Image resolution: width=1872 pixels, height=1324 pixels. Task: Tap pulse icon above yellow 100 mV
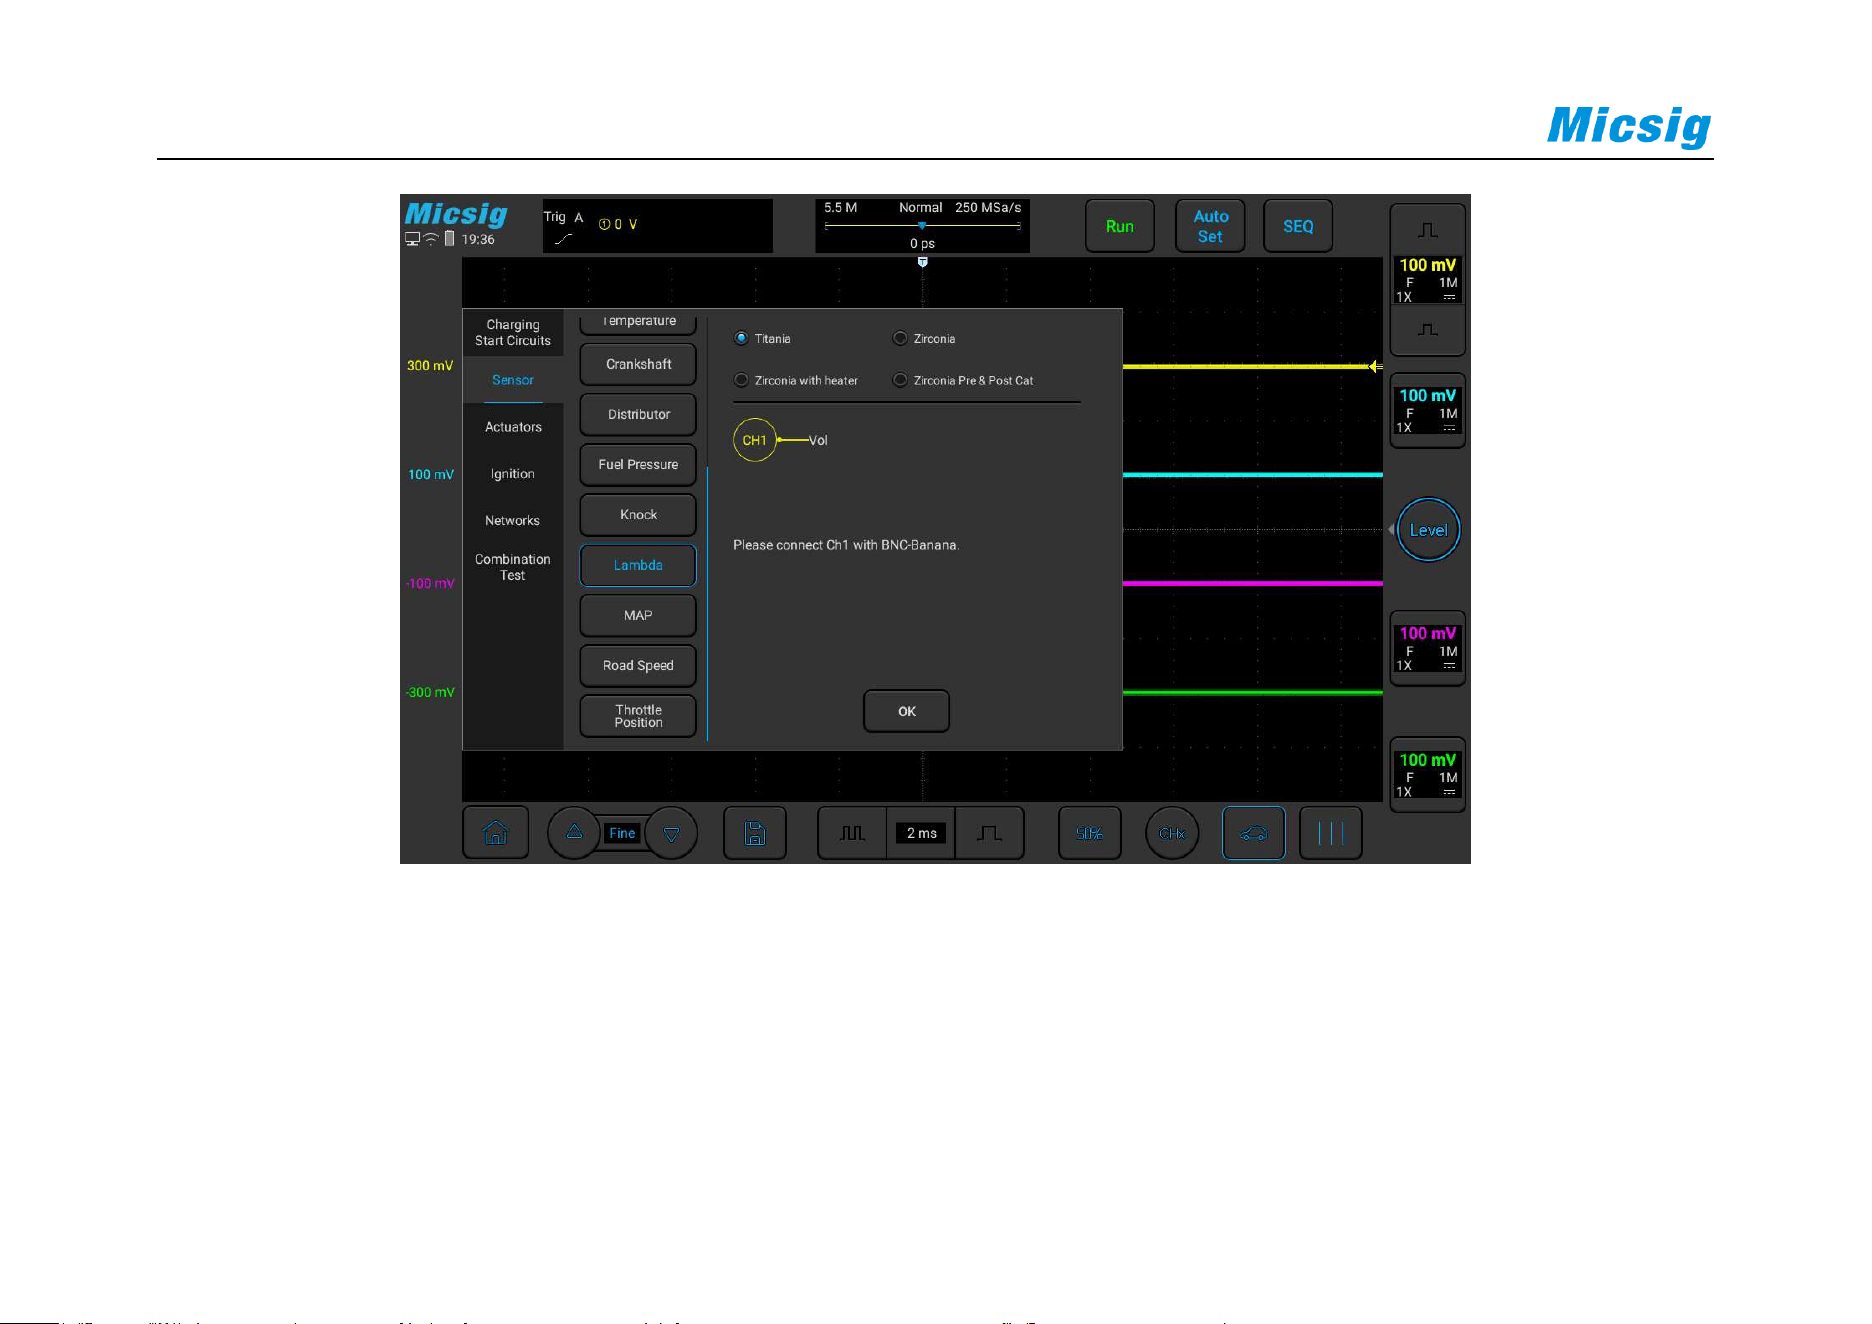coord(1428,230)
